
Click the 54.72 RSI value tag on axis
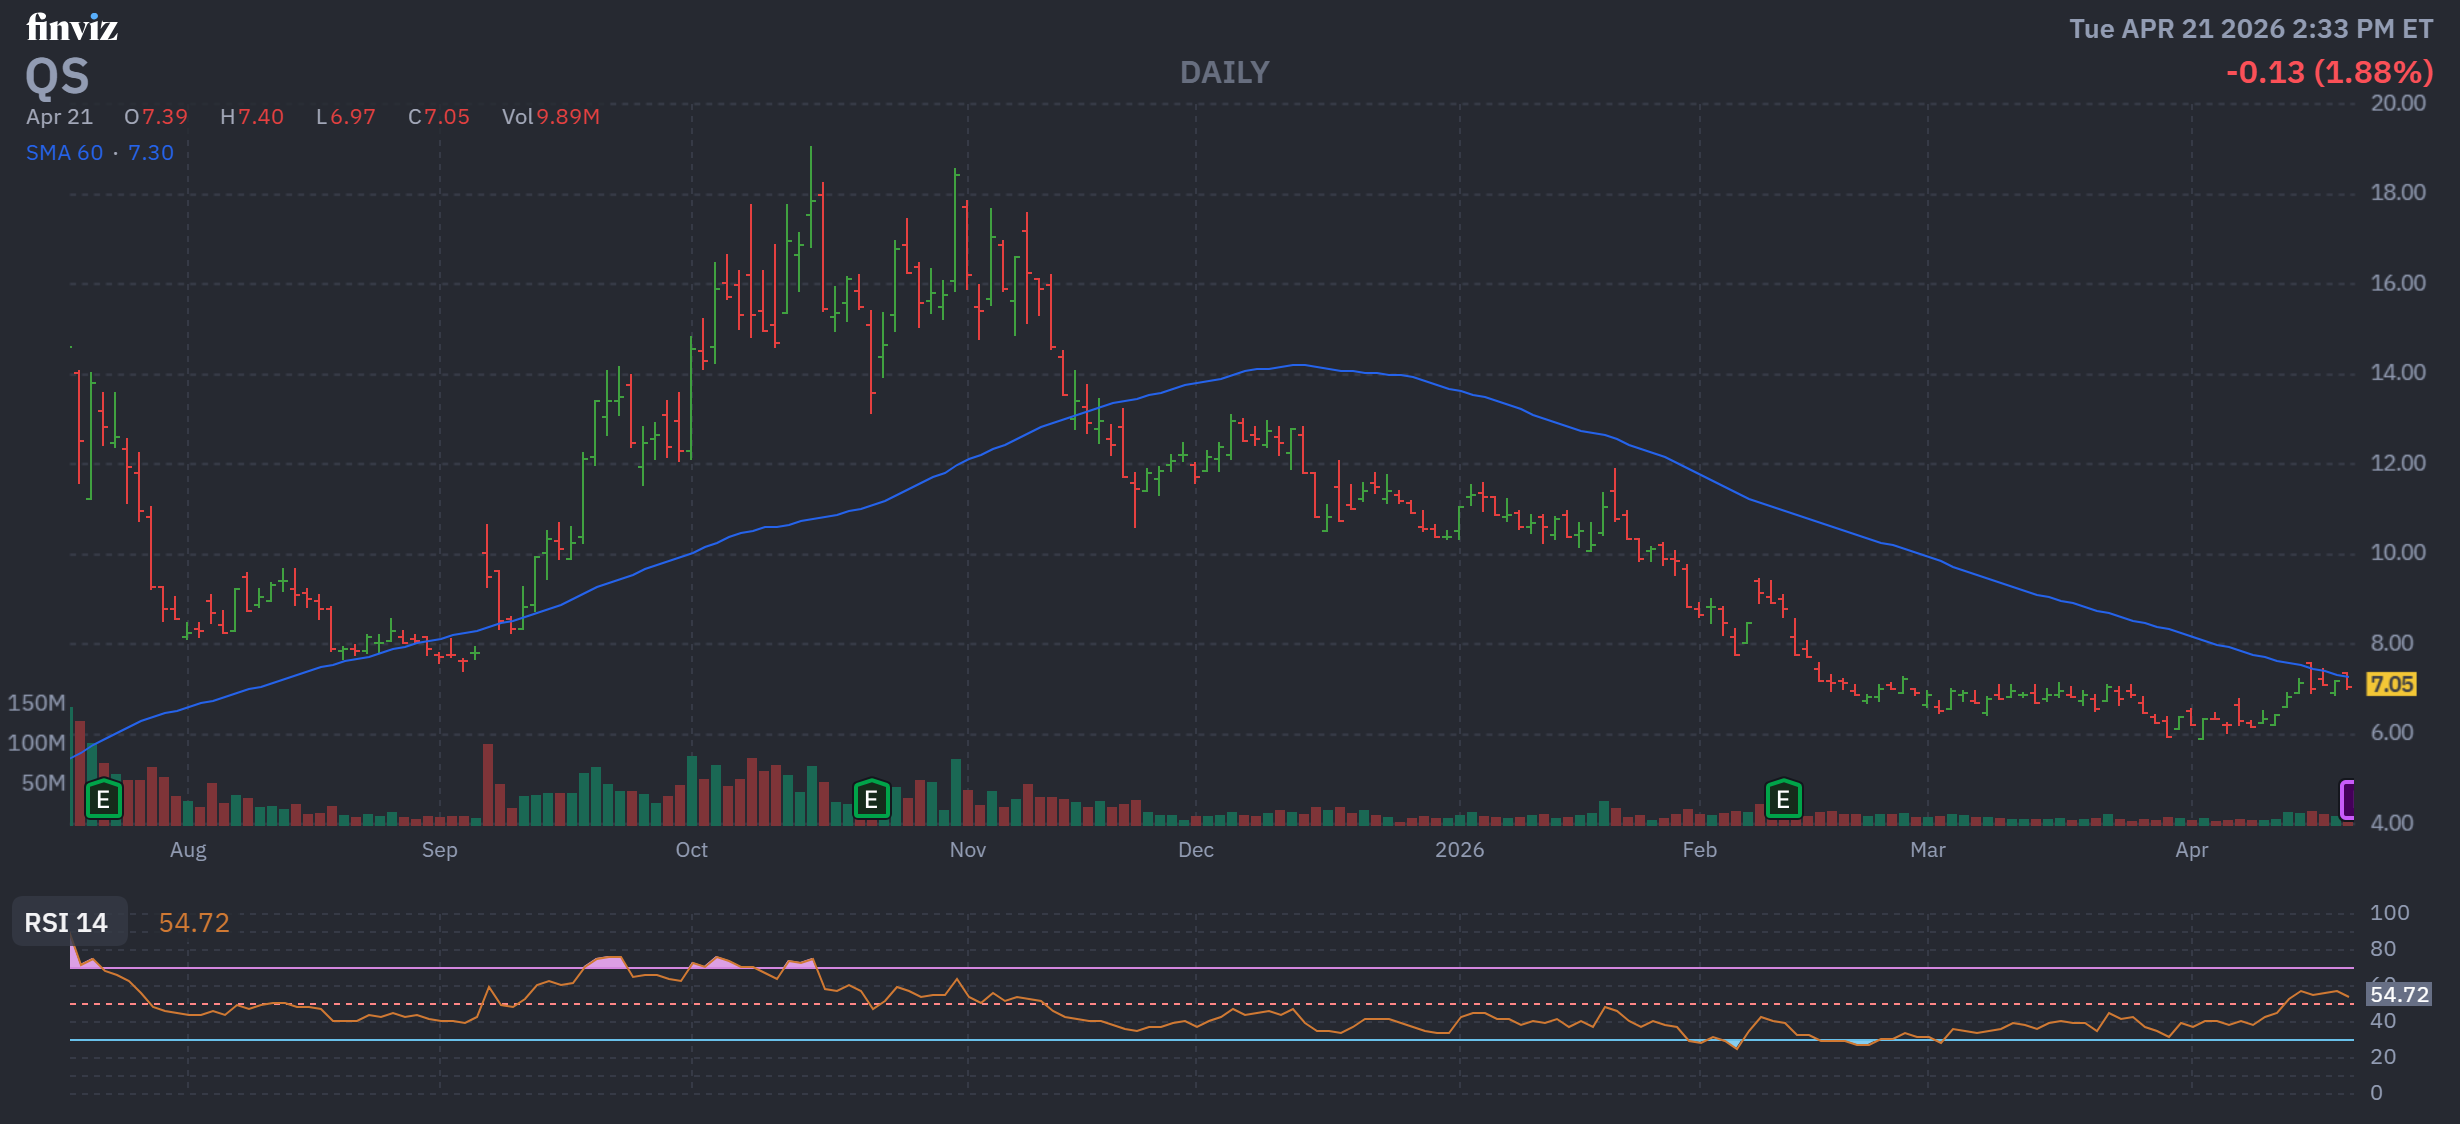click(x=2398, y=994)
